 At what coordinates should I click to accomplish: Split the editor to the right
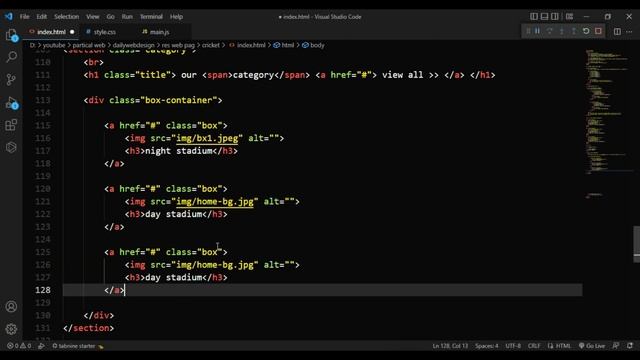(617, 31)
